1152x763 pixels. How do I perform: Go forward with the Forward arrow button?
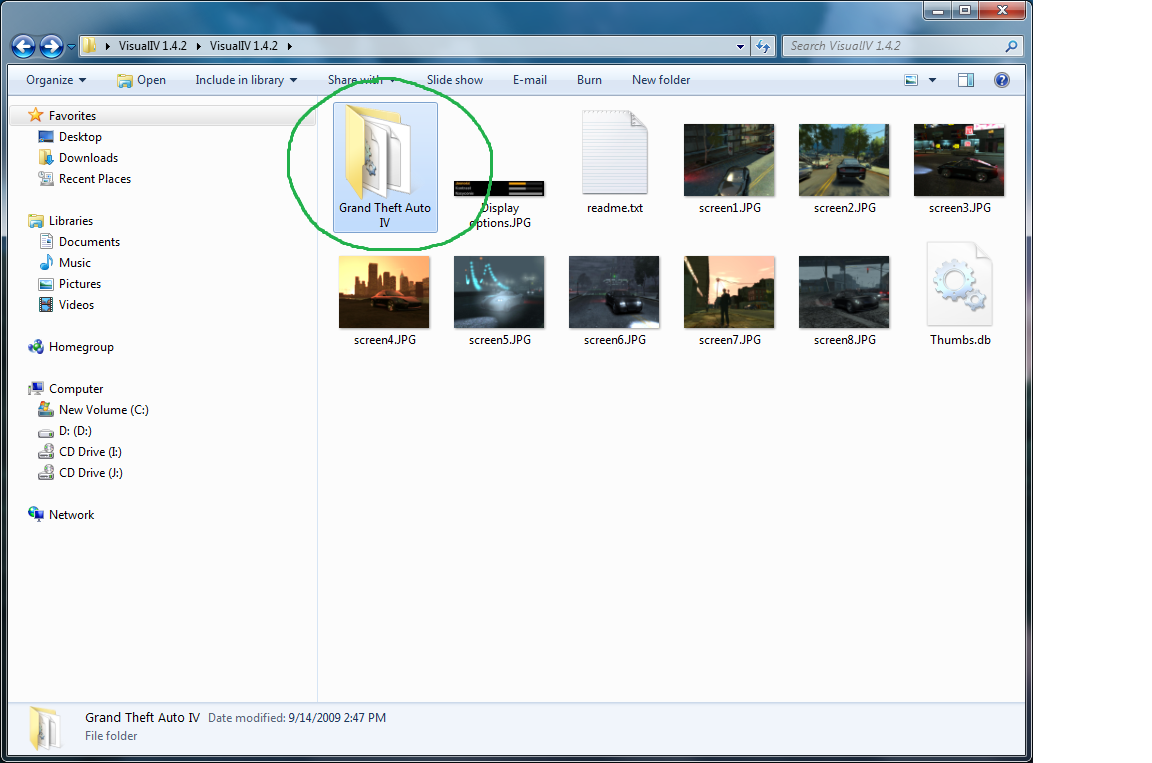51,46
